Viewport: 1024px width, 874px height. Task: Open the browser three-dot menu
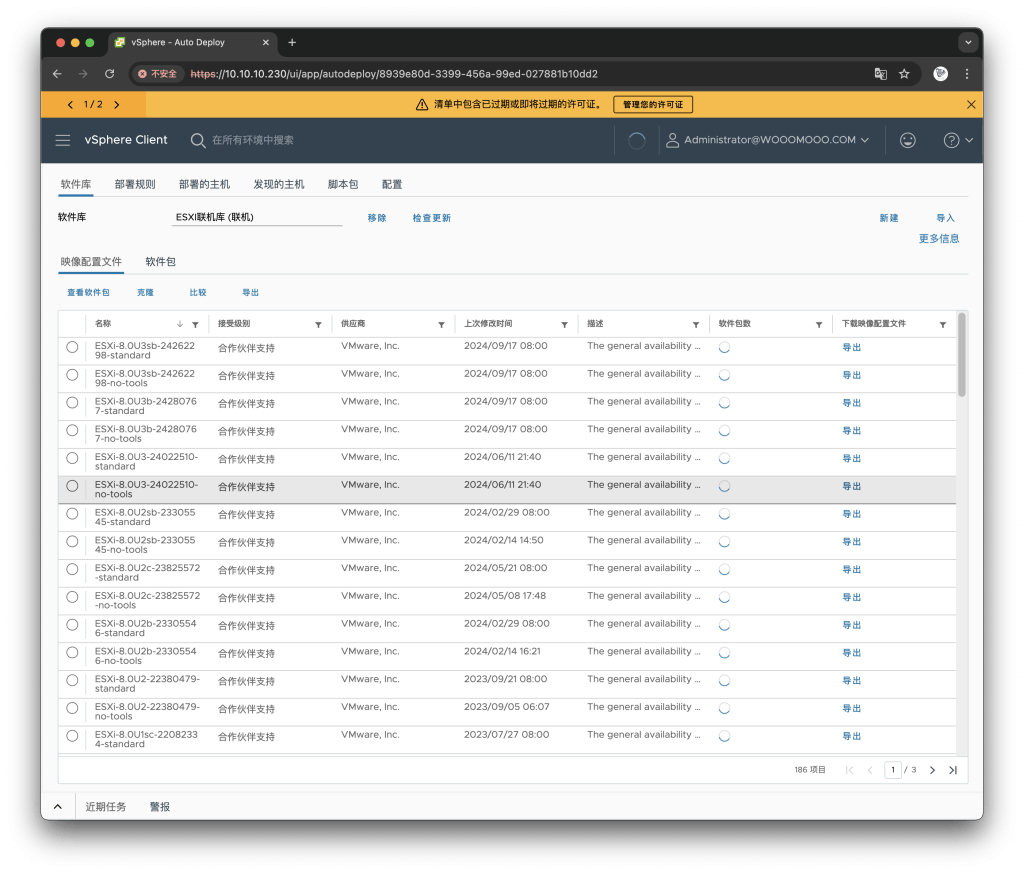(x=967, y=74)
